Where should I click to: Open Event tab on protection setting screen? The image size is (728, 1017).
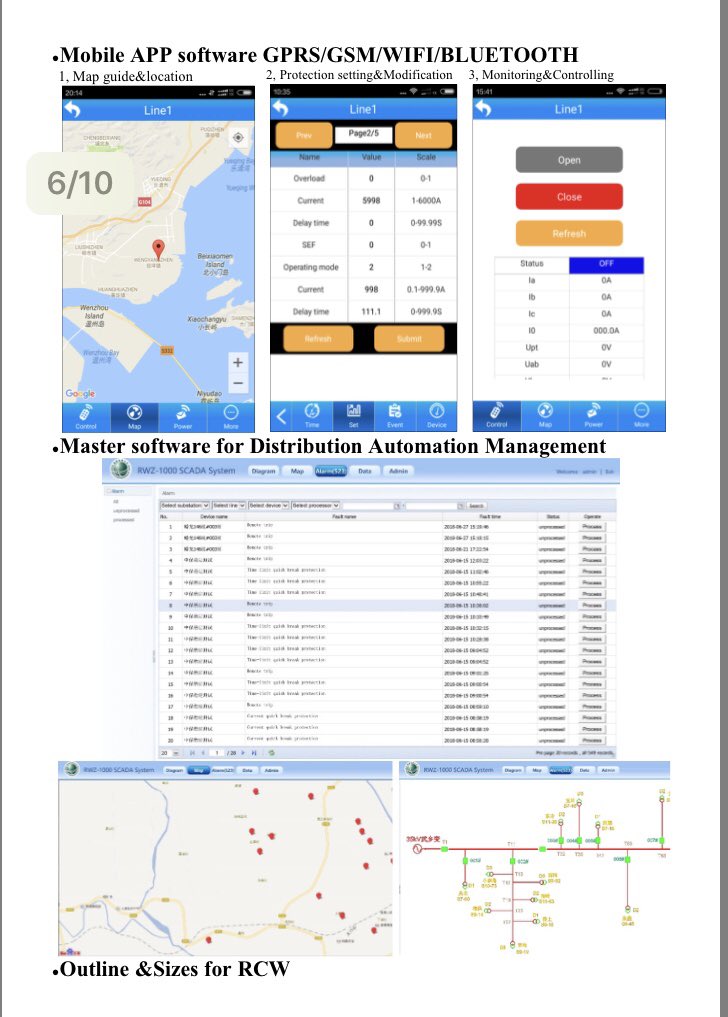(395, 416)
